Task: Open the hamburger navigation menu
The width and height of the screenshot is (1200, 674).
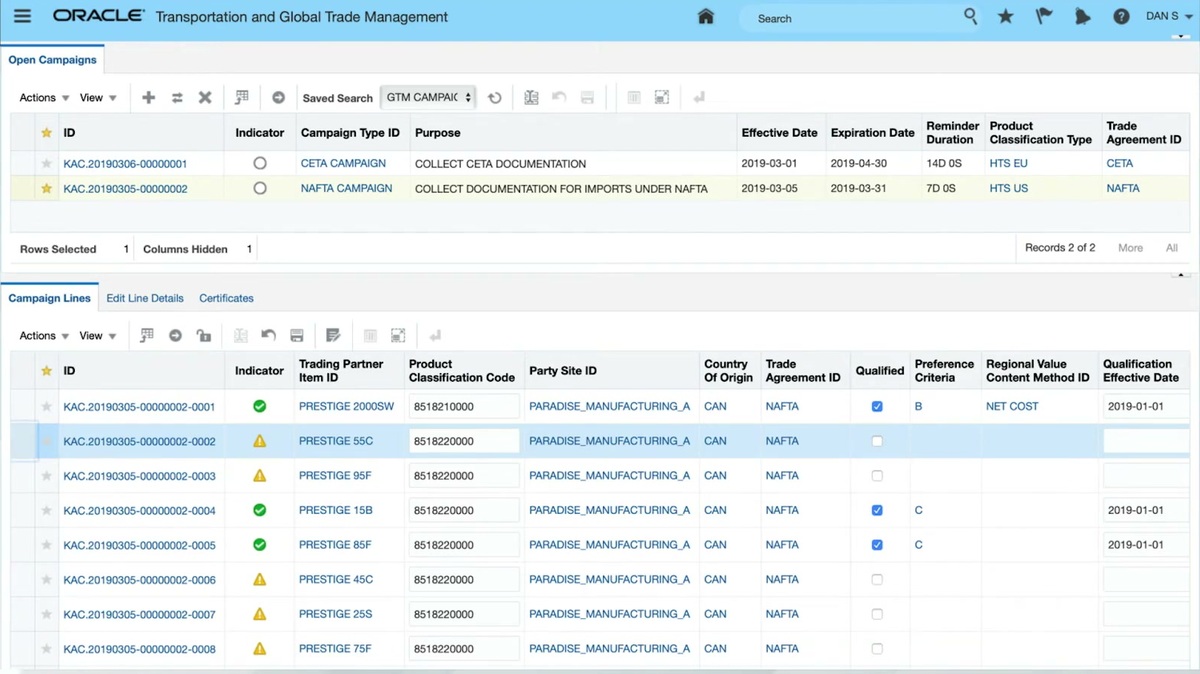Action: click(22, 17)
